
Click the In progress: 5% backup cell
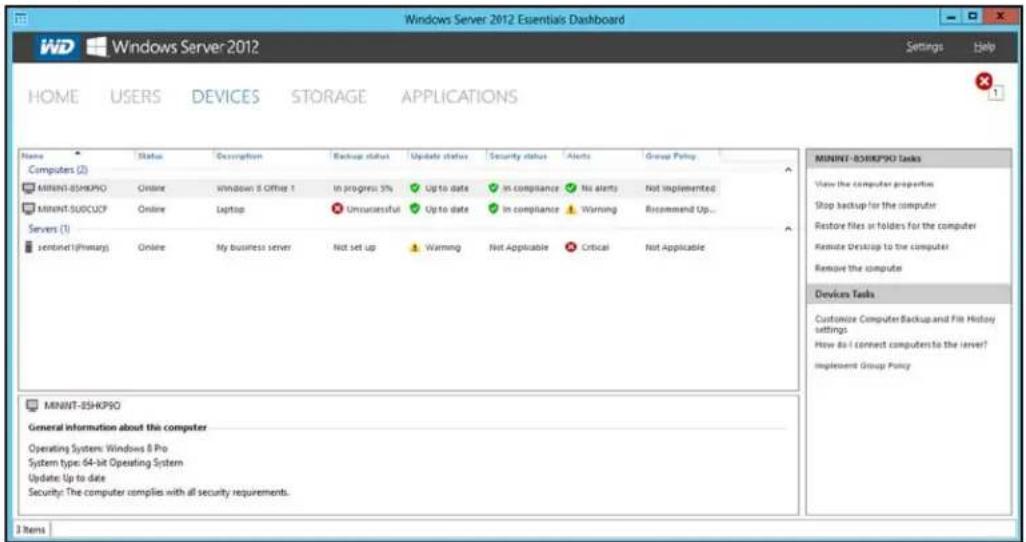click(363, 189)
